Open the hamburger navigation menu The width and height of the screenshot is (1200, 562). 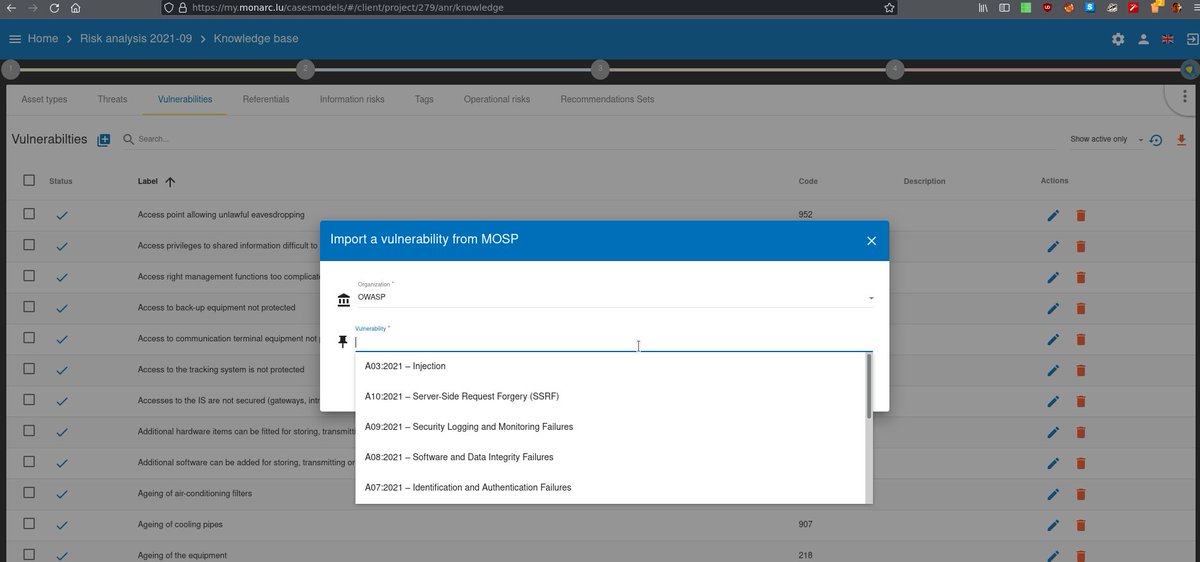tap(14, 39)
